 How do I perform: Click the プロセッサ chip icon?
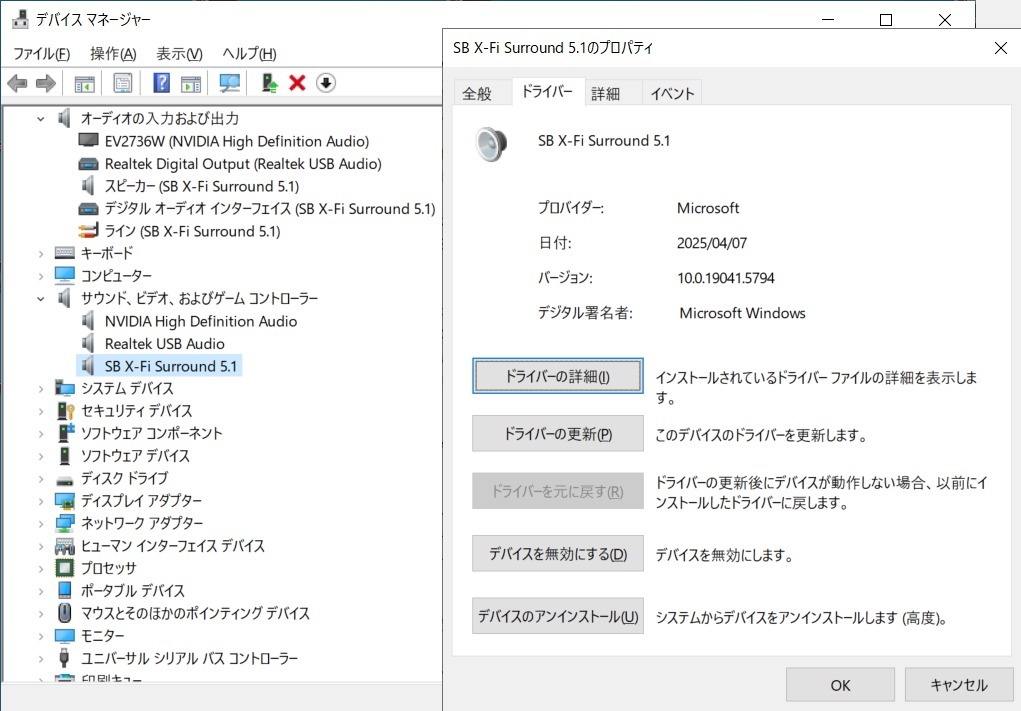(64, 568)
